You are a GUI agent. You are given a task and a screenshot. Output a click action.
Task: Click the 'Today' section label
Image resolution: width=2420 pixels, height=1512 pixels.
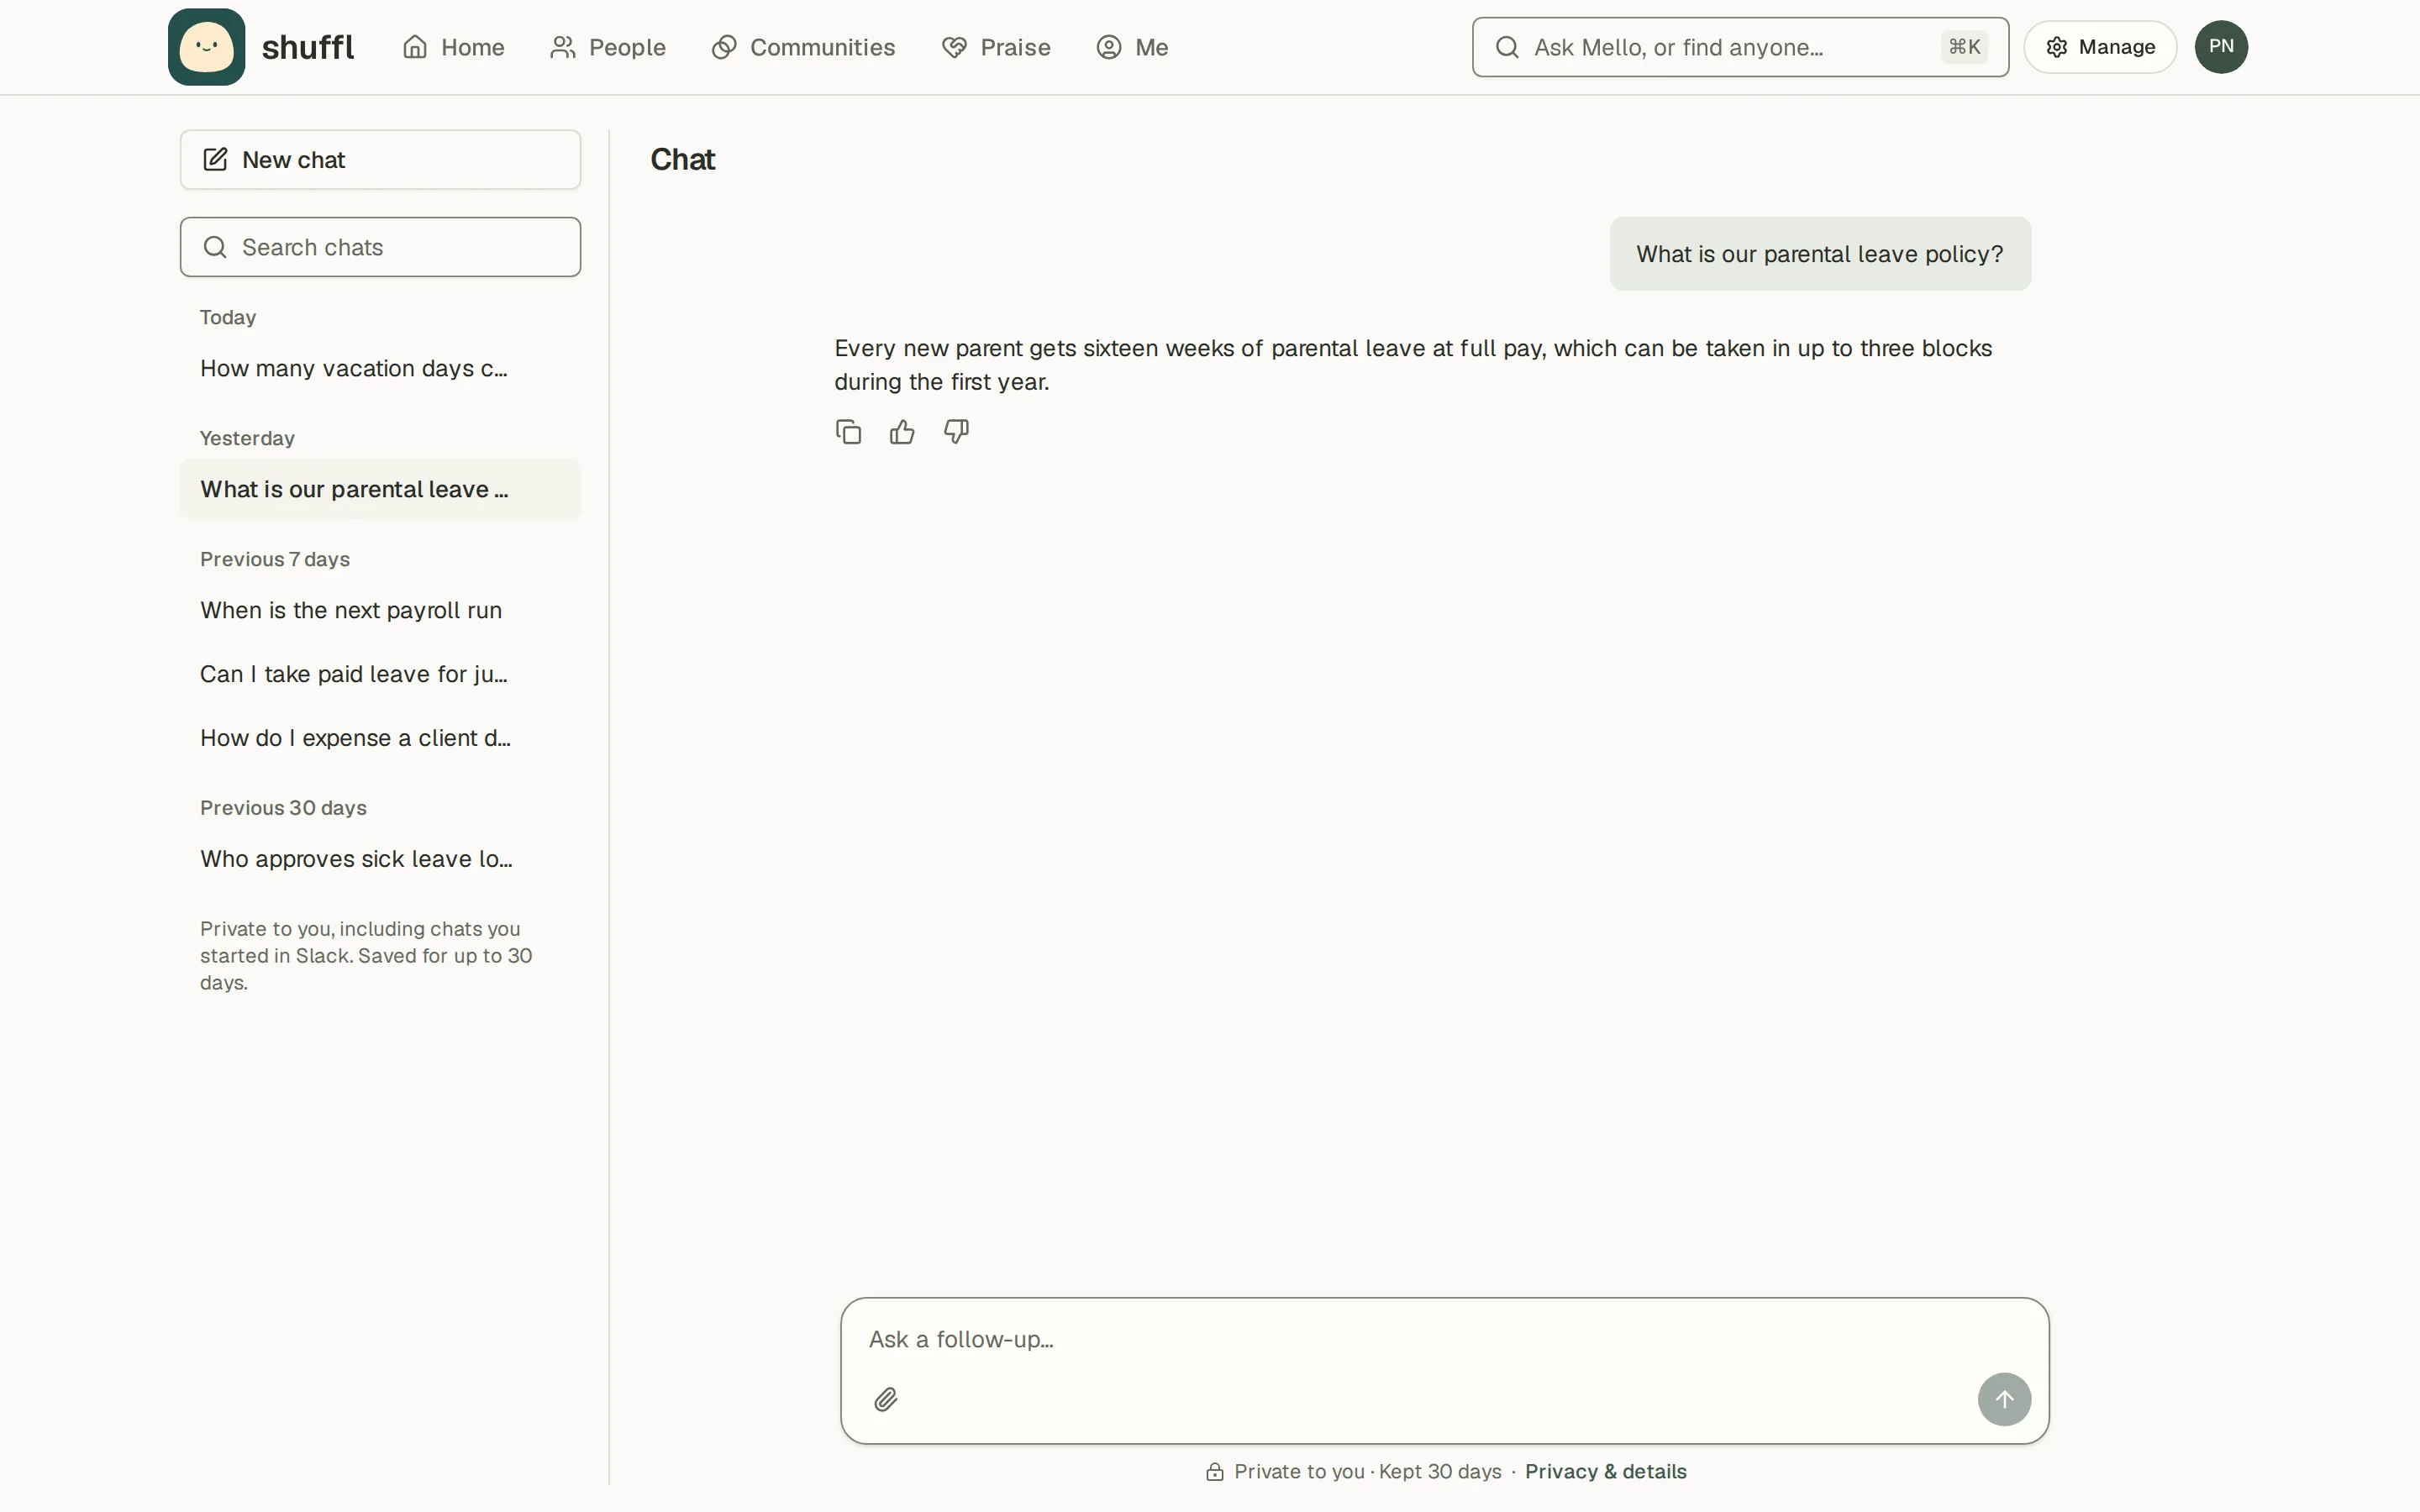[228, 317]
